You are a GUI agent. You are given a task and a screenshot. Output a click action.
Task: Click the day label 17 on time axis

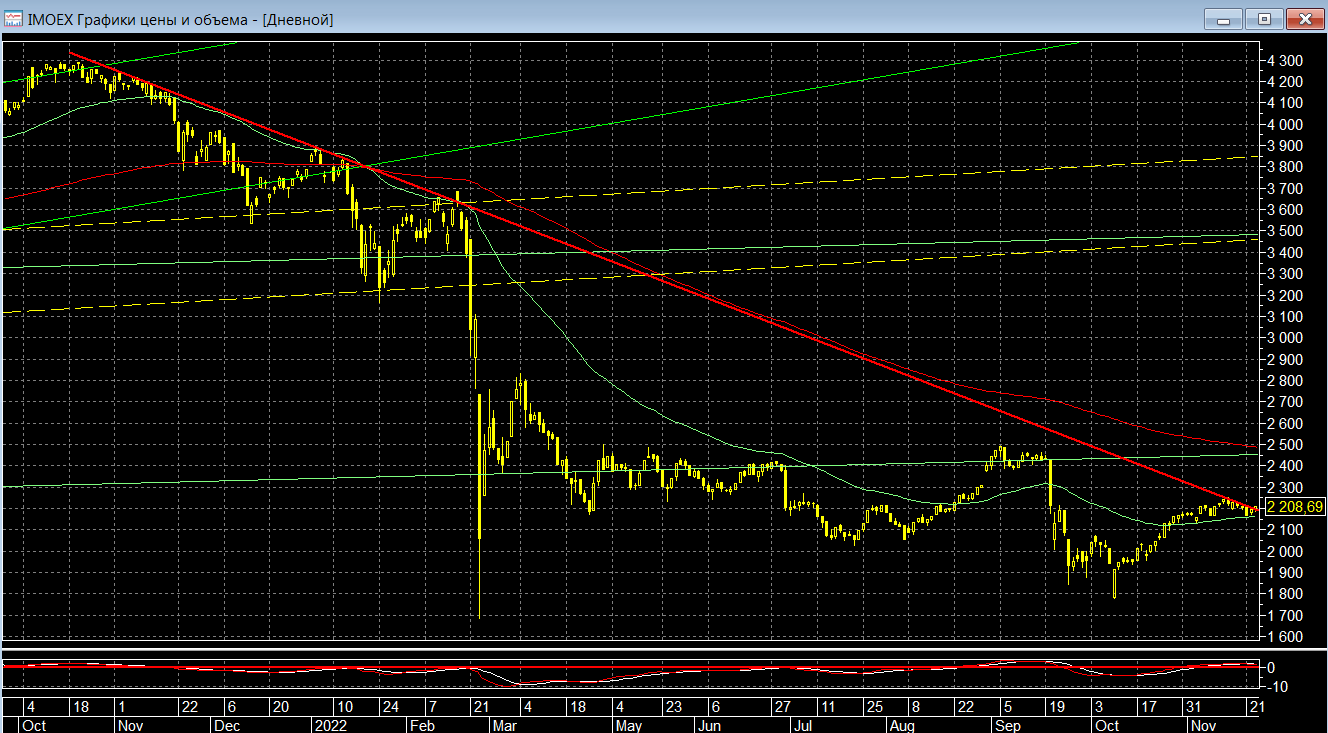[1147, 707]
